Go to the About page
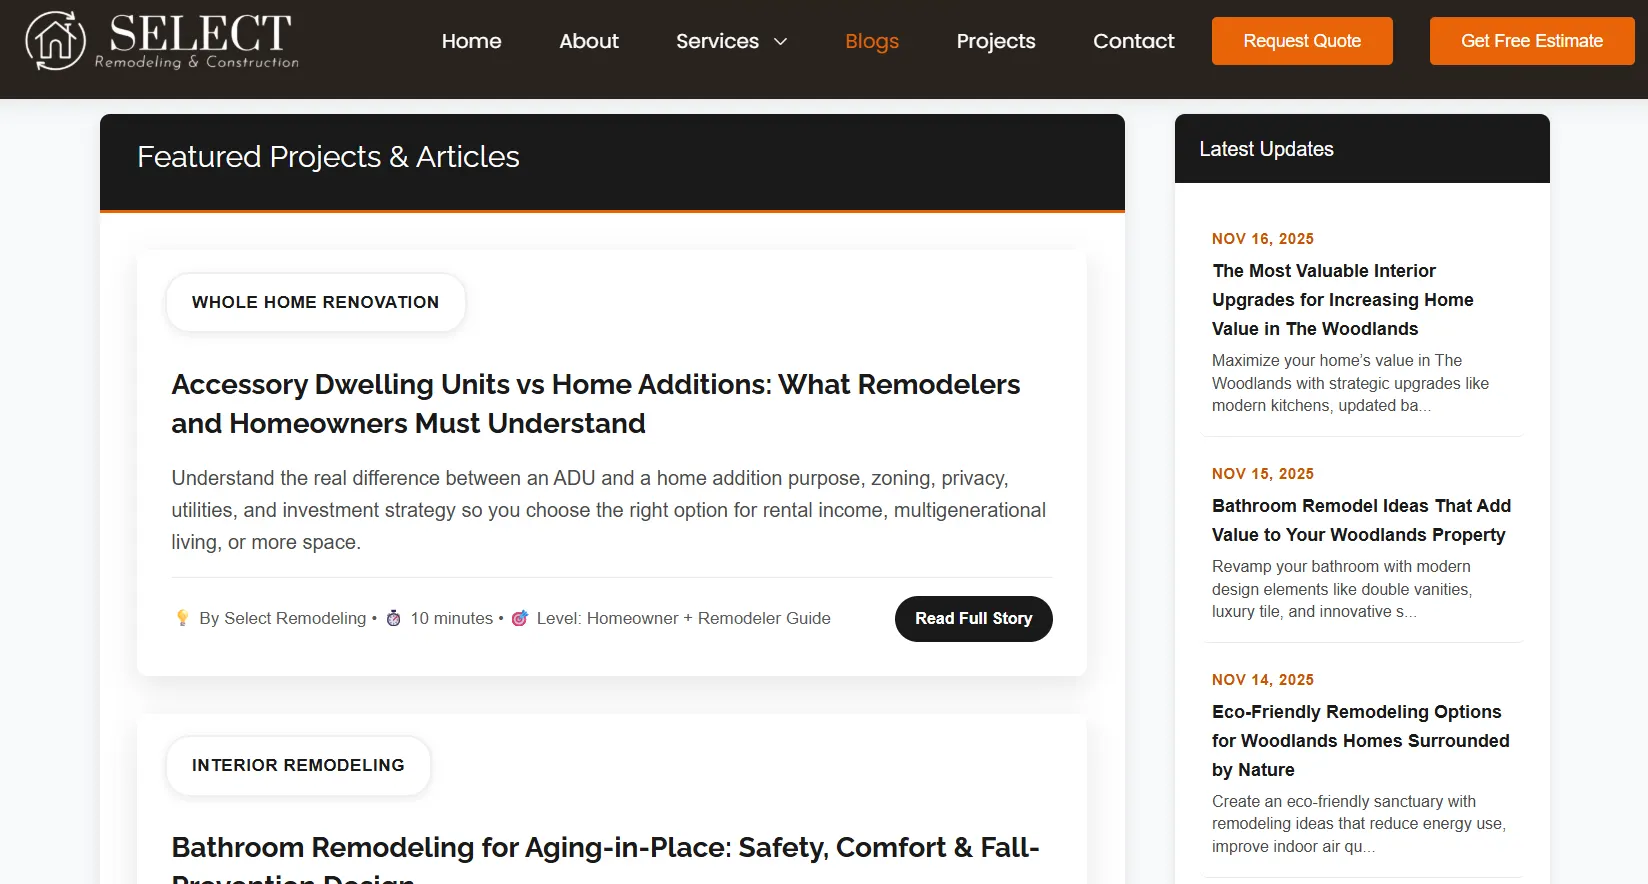Viewport: 1648px width, 884px height. click(x=589, y=41)
